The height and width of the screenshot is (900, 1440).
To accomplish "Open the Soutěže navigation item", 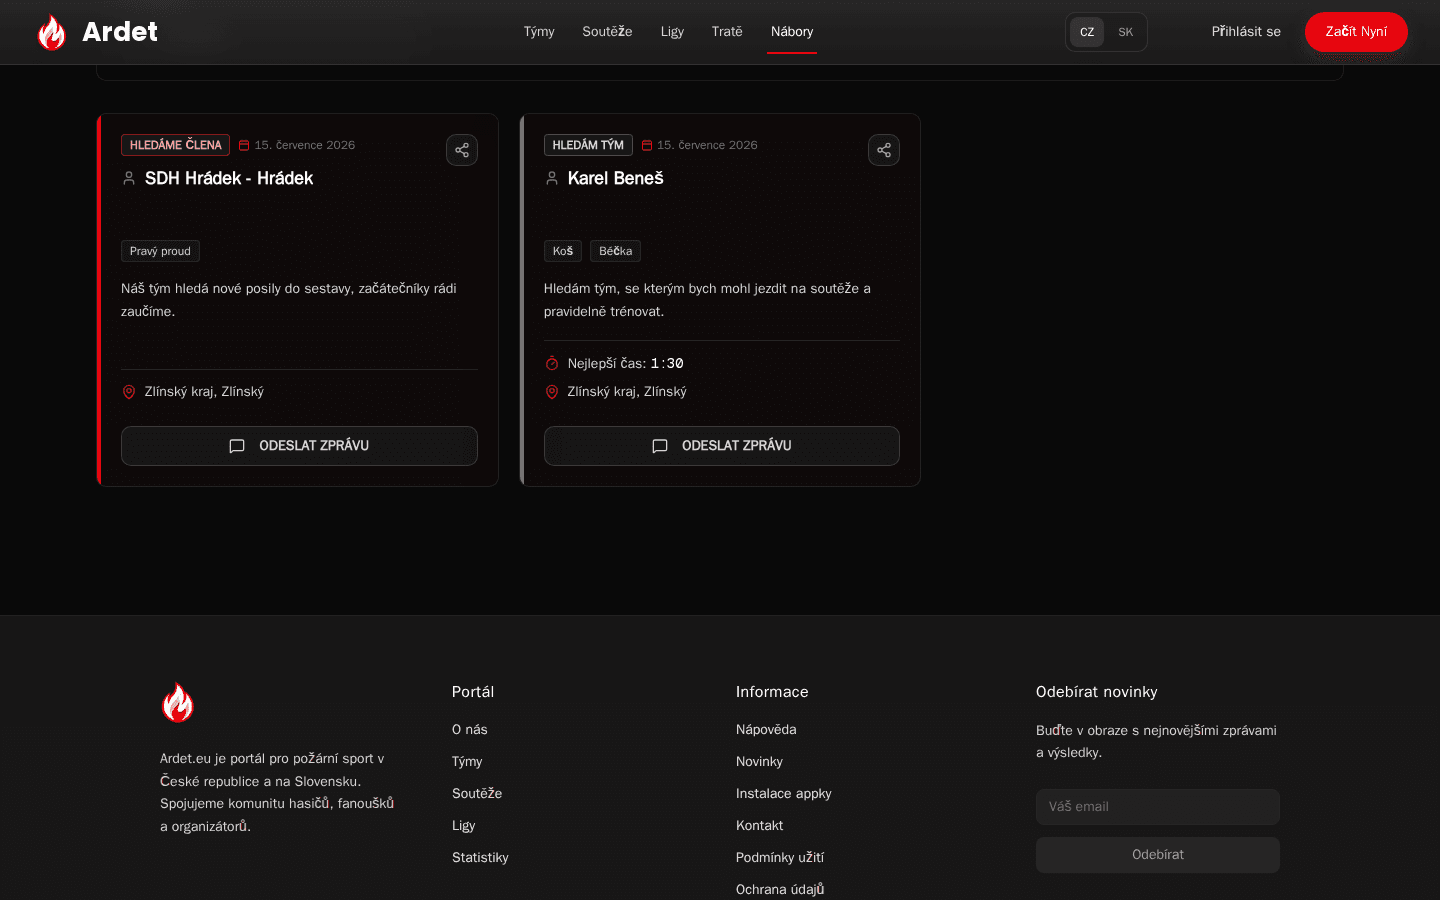I will (x=607, y=32).
